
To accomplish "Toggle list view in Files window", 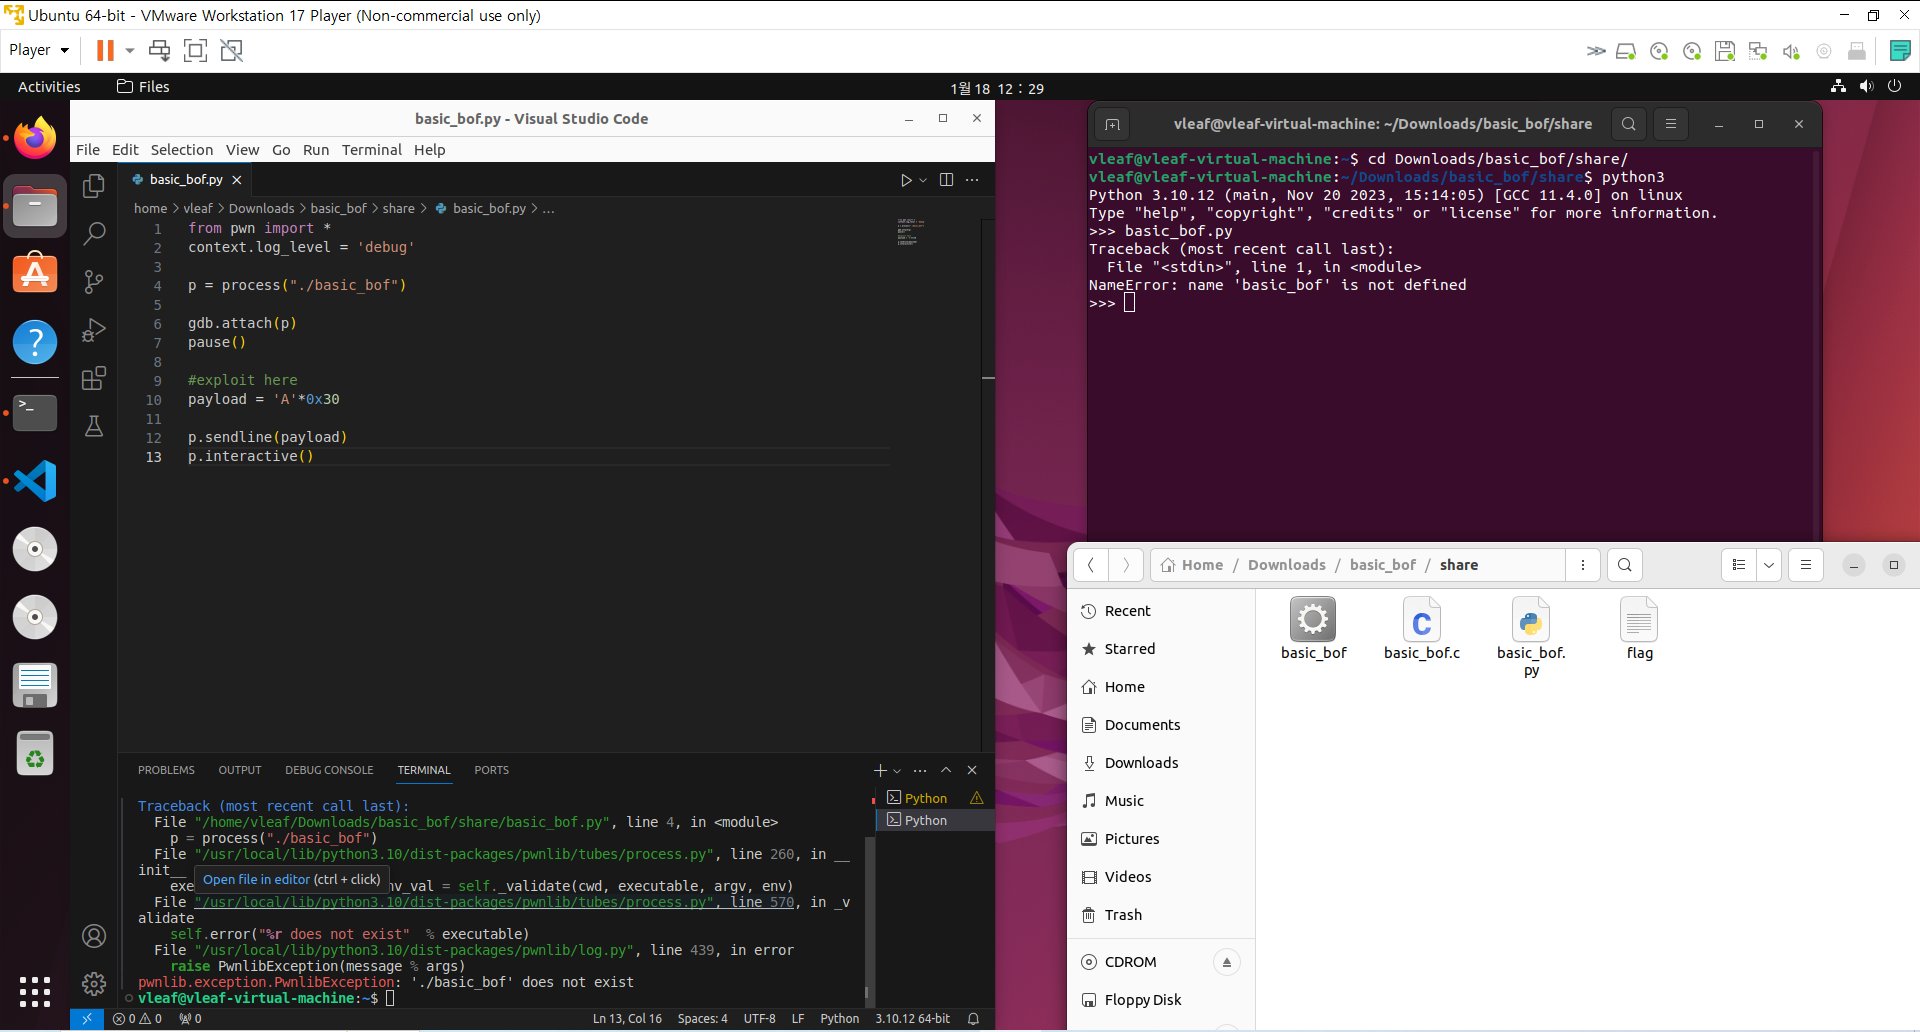I will pos(1739,565).
